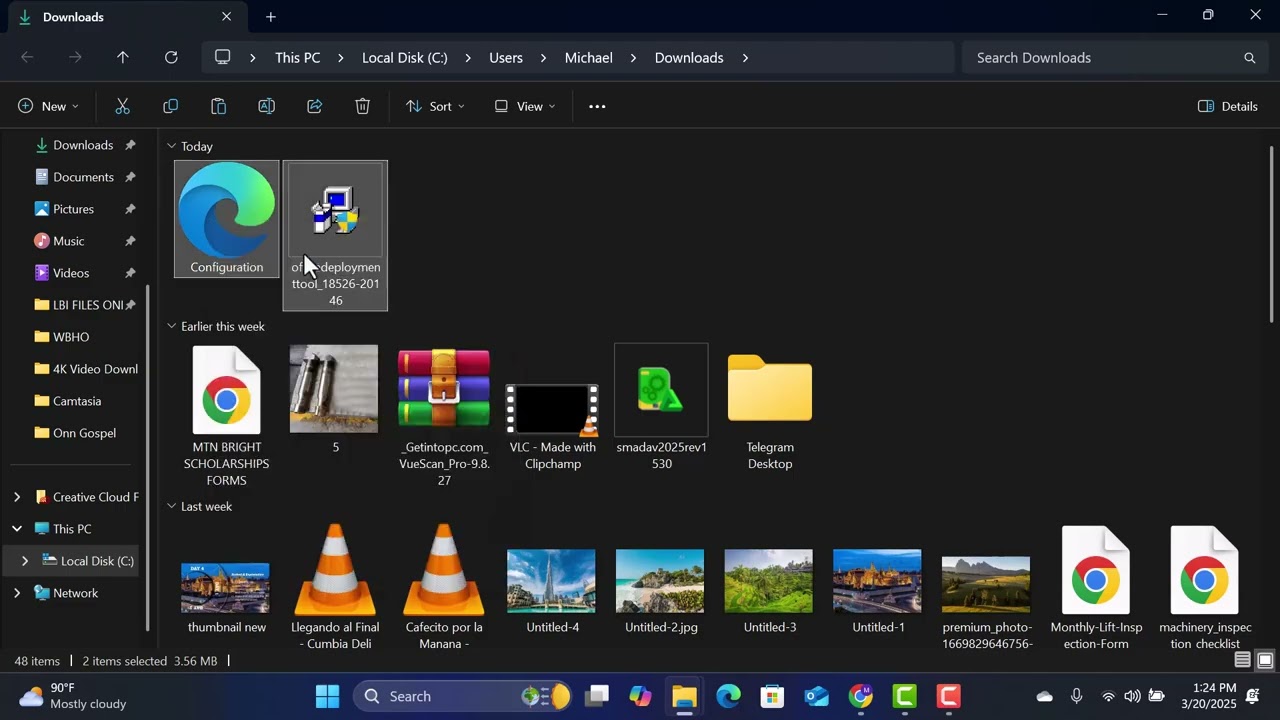Click the Copy icon in toolbar
1280x720 pixels.
point(171,106)
